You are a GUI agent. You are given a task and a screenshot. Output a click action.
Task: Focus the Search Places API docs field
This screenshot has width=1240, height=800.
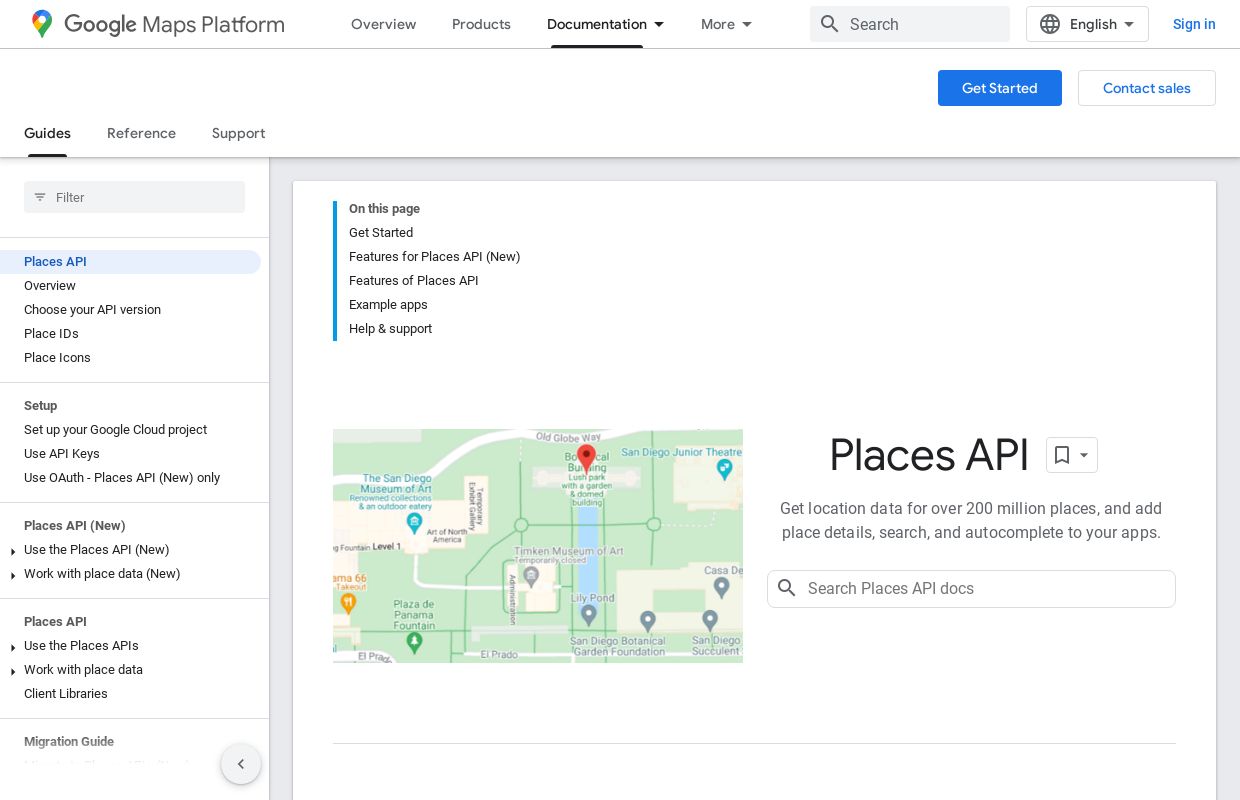click(x=971, y=588)
